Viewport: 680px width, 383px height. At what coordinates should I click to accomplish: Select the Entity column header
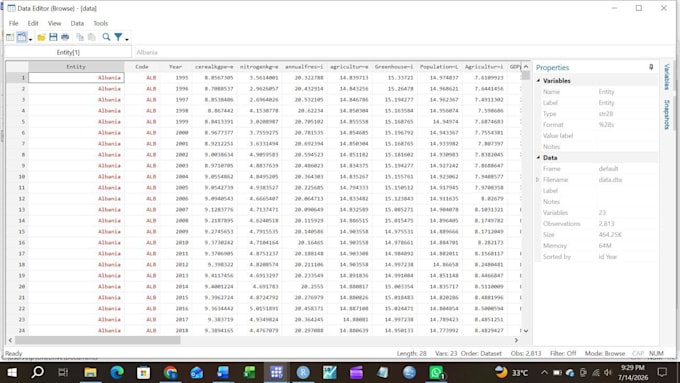(x=76, y=67)
